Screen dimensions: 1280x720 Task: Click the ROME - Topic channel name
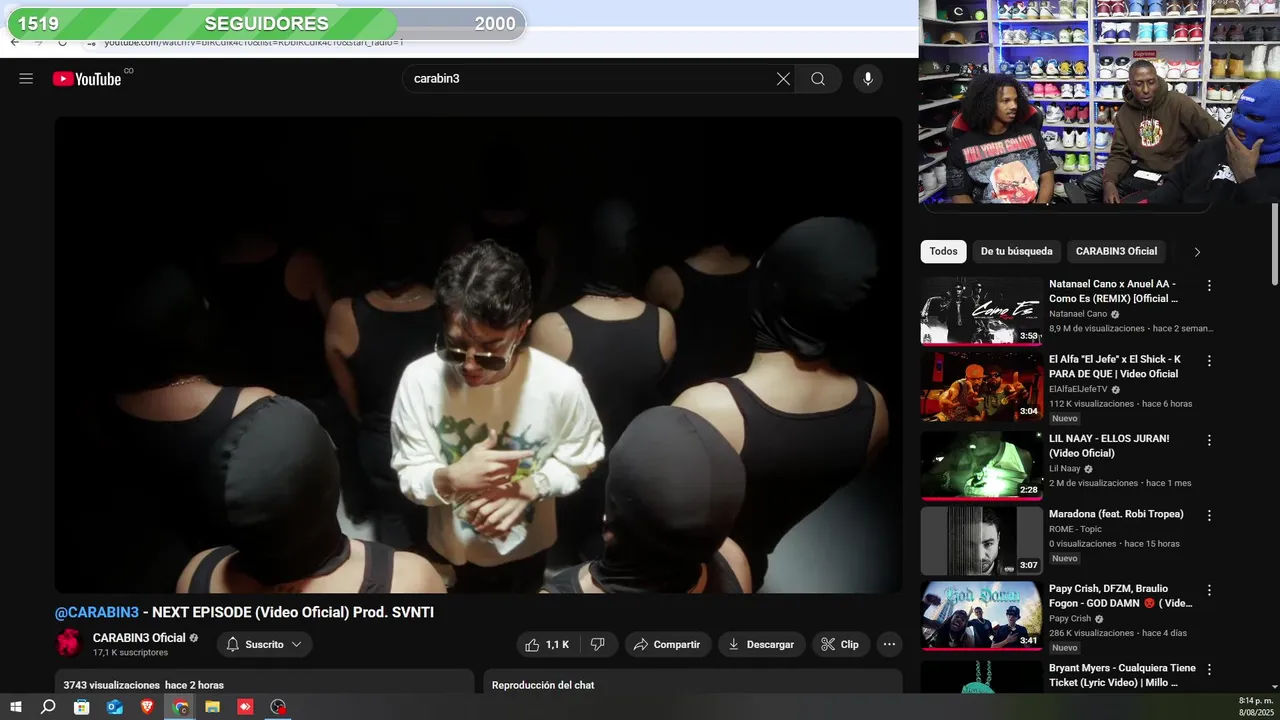(1075, 529)
